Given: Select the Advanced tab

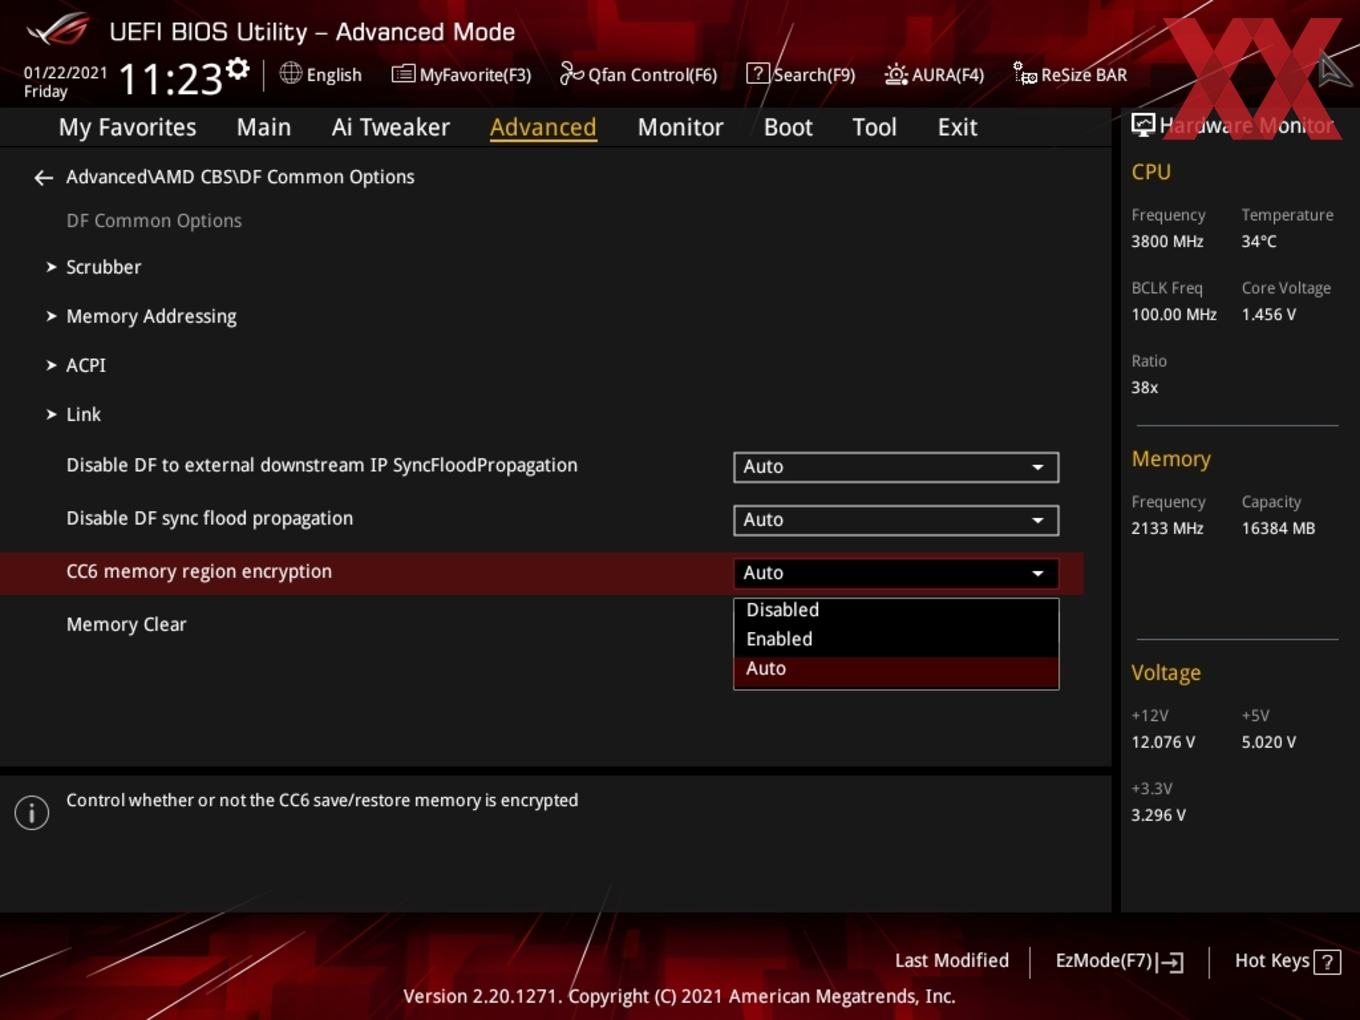Looking at the screenshot, I should (543, 127).
